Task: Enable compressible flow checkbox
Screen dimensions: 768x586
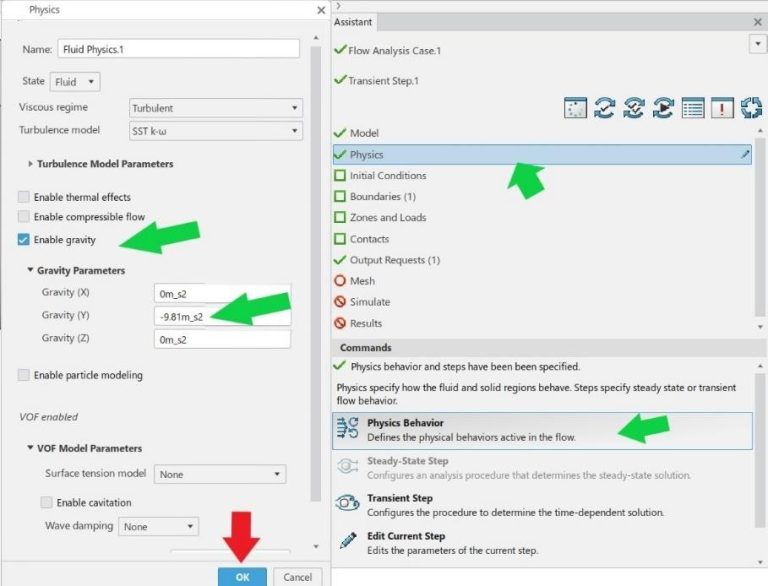Action: [x=24, y=217]
